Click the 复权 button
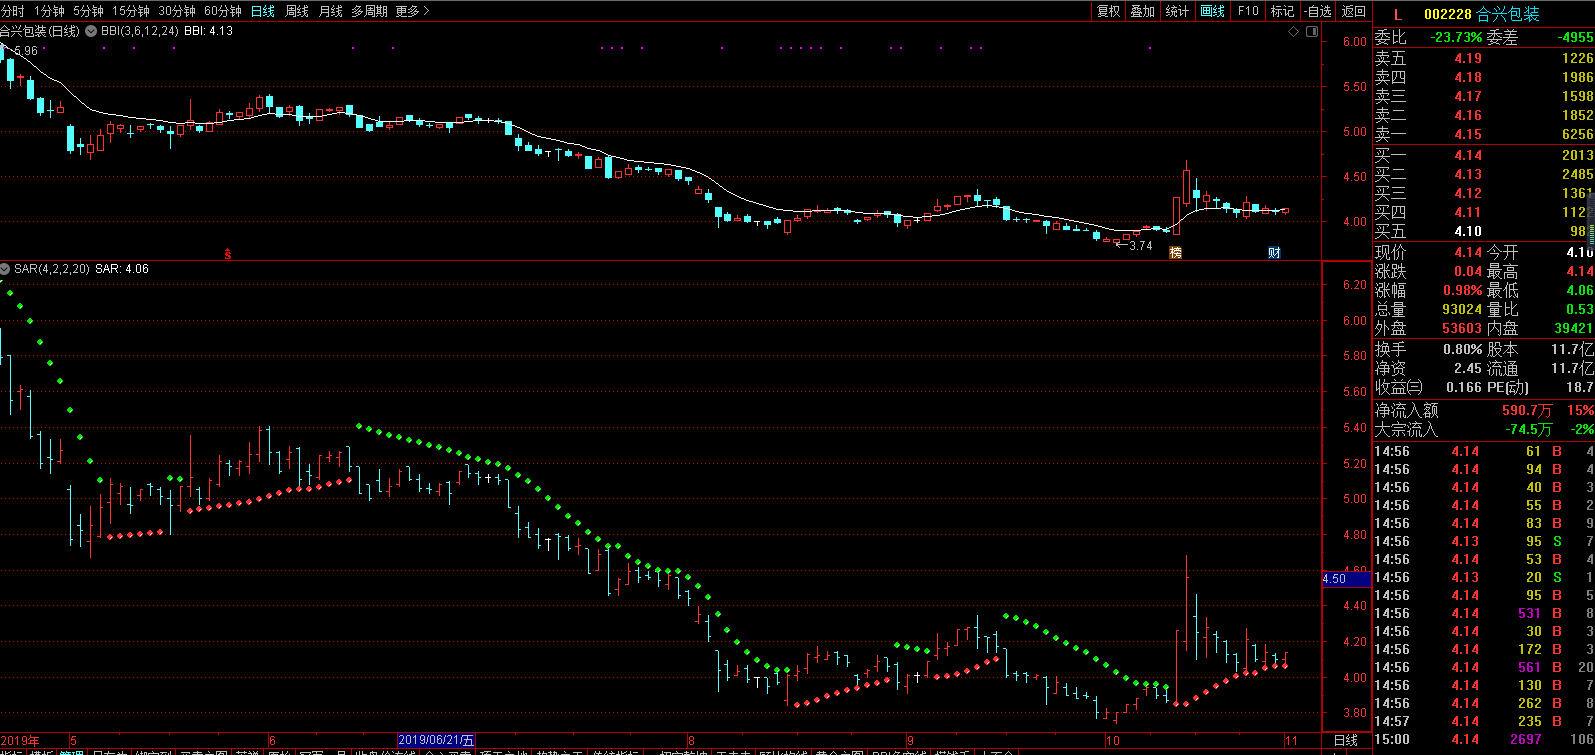This screenshot has width=1595, height=755. click(x=1109, y=11)
